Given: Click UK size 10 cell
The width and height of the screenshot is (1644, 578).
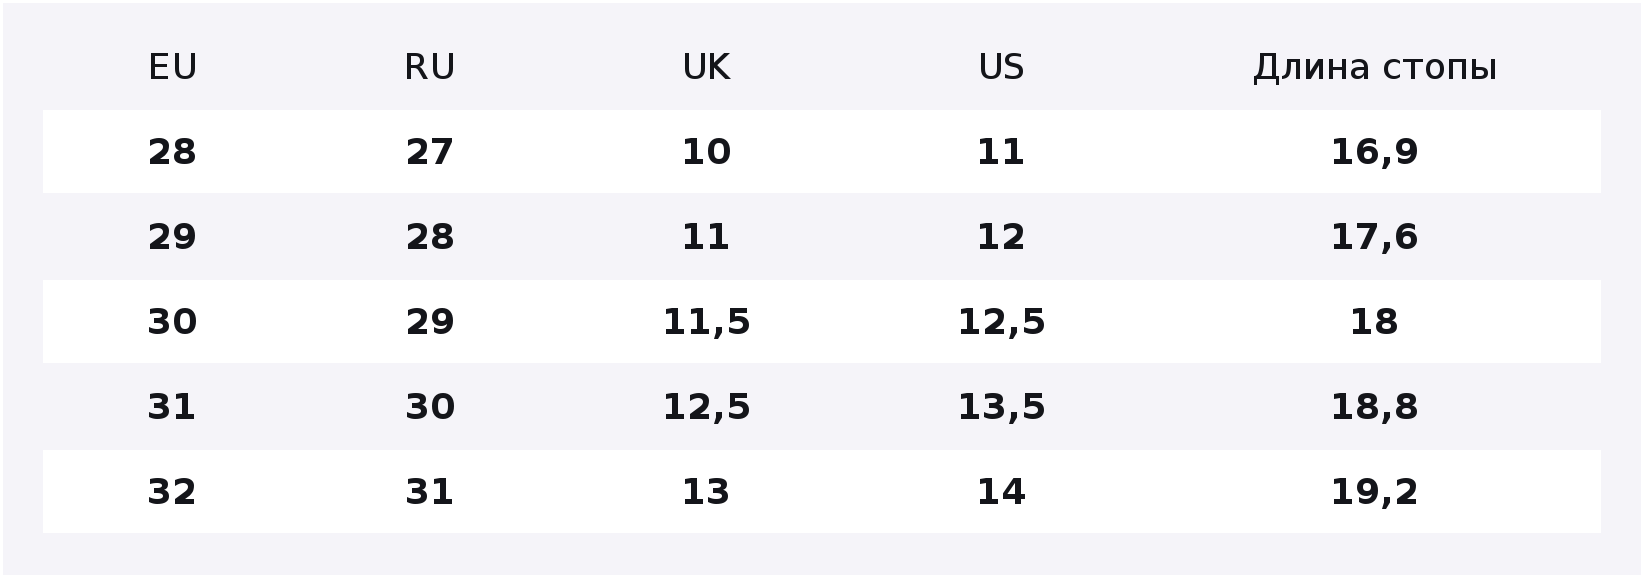Looking at the screenshot, I should [x=706, y=152].
